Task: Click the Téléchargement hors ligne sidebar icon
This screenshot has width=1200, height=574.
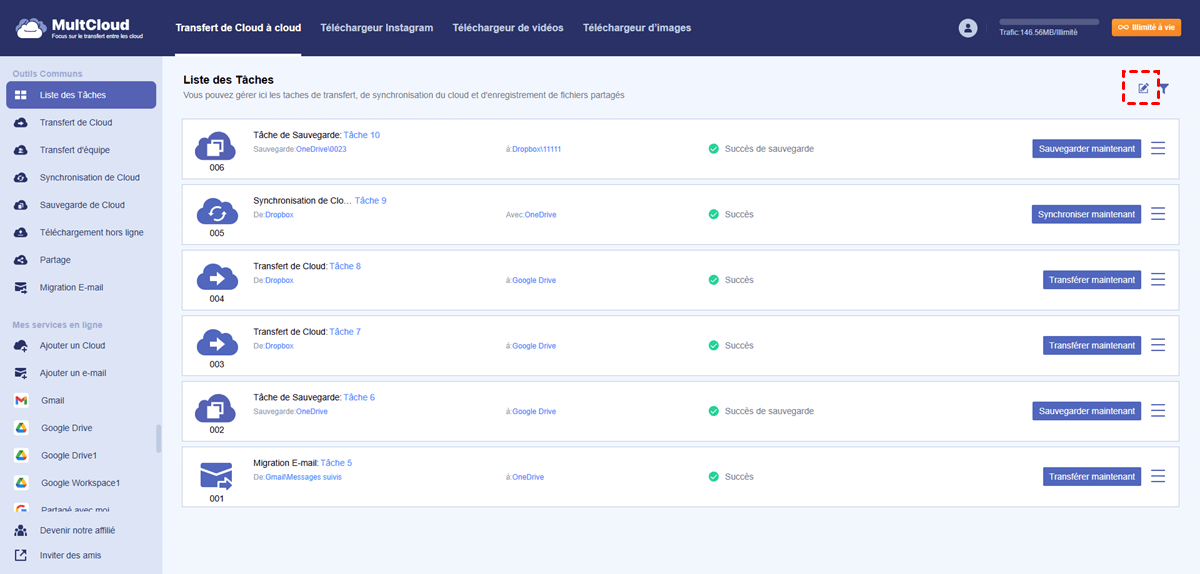Action: pyautogui.click(x=21, y=232)
